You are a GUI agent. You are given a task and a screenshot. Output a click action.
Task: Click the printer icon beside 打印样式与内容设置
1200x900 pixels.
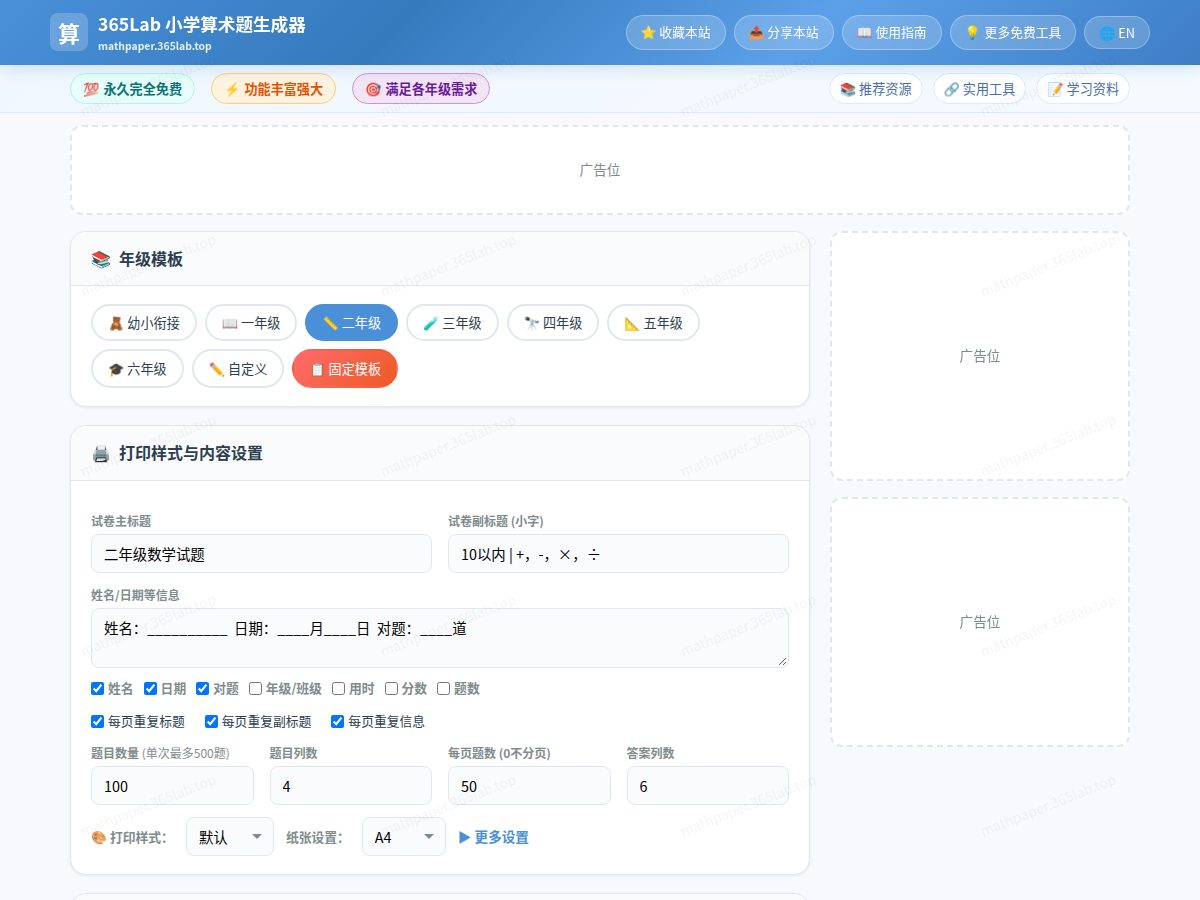101,454
